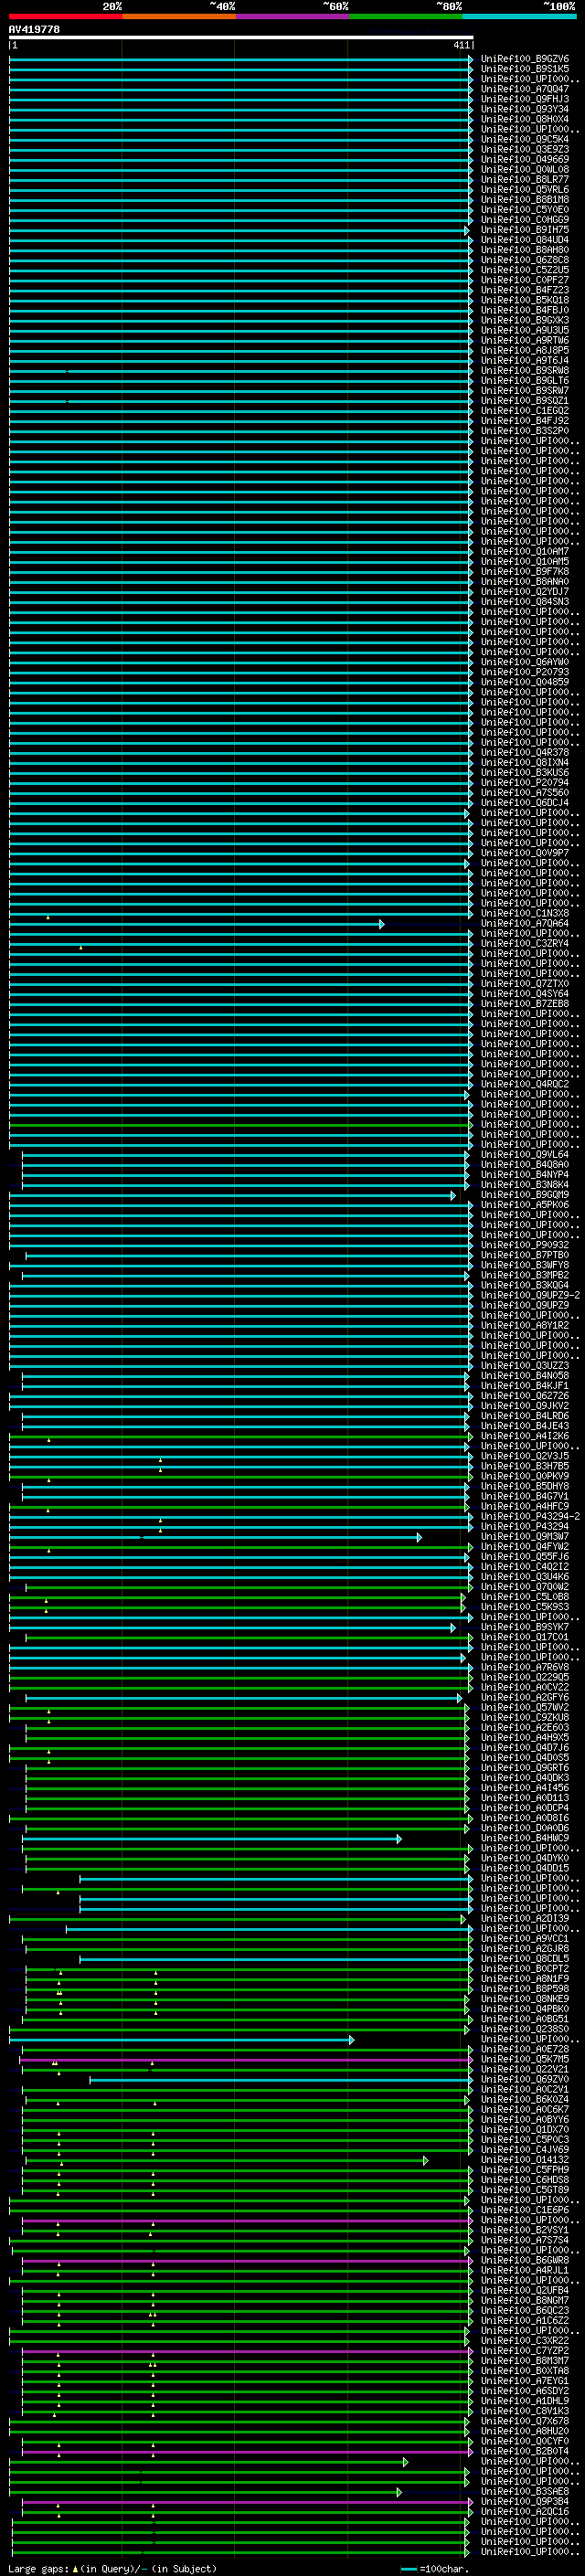Select the UniRef100_Q10AM7 label

(x=525, y=551)
